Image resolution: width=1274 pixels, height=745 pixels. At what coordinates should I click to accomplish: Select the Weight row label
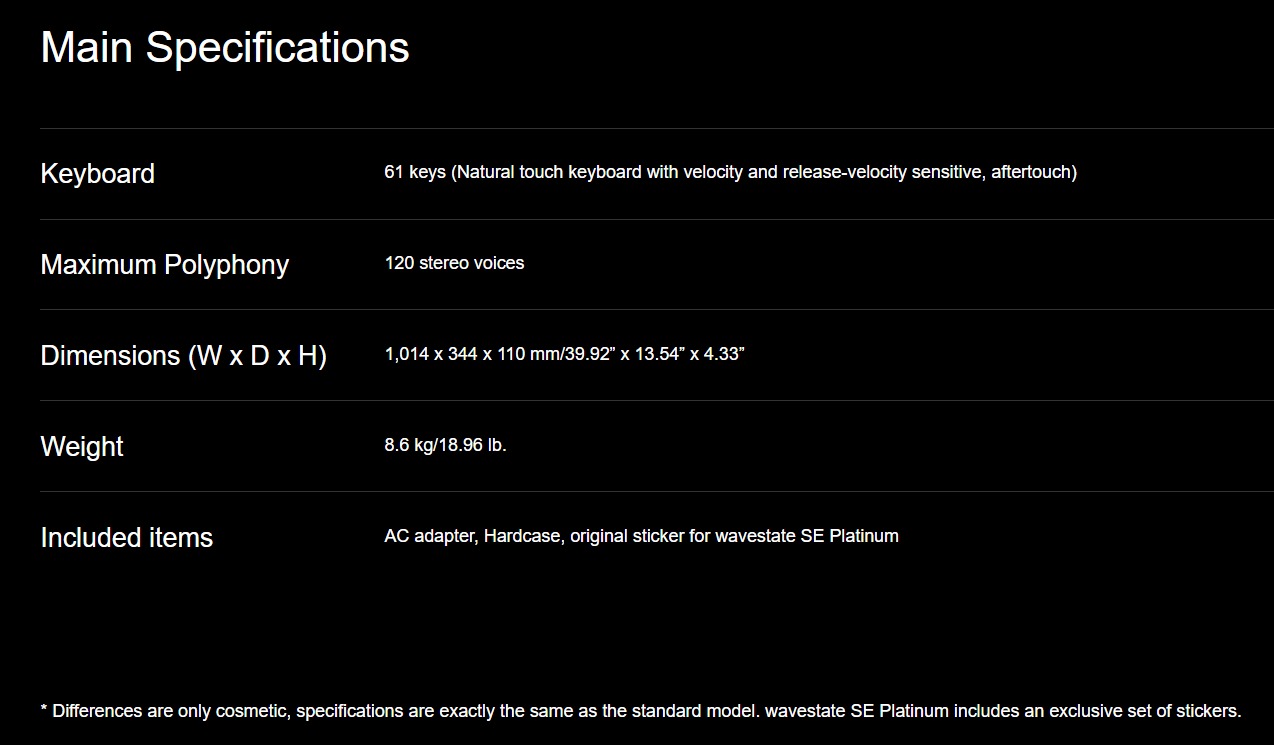tap(82, 447)
